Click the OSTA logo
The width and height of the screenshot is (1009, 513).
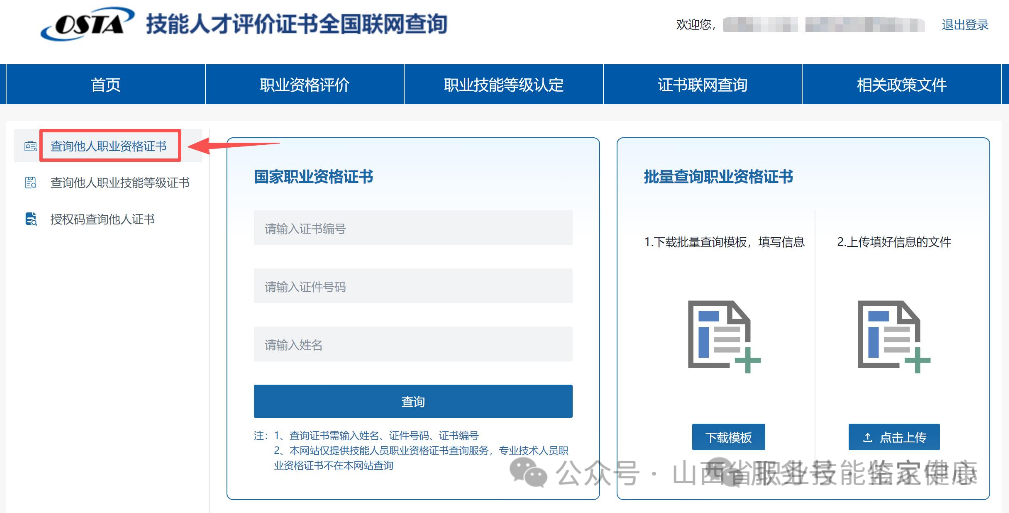(x=87, y=24)
